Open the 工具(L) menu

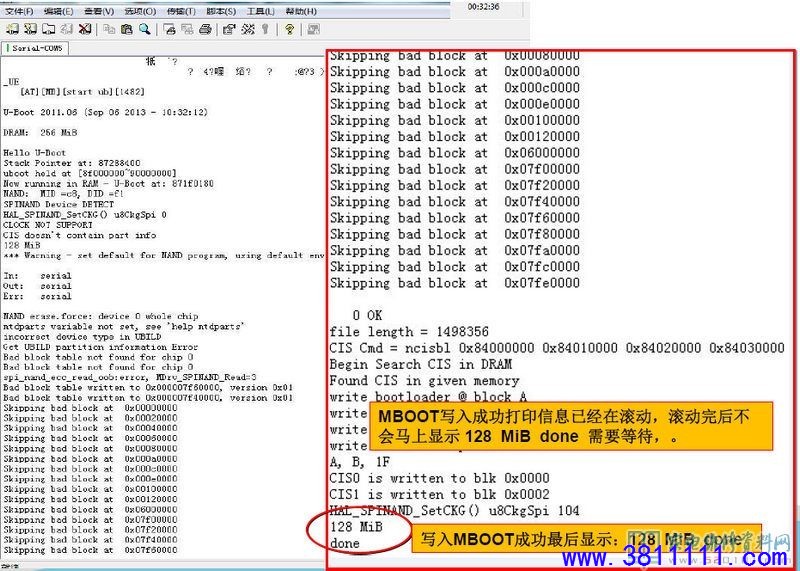coord(261,11)
